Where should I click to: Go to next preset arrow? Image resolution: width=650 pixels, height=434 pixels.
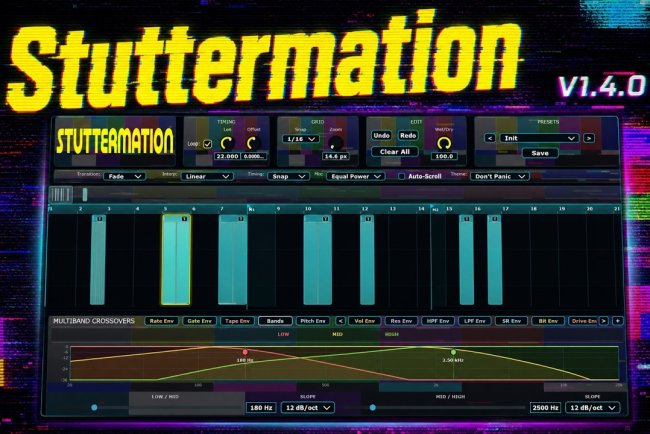point(588,138)
